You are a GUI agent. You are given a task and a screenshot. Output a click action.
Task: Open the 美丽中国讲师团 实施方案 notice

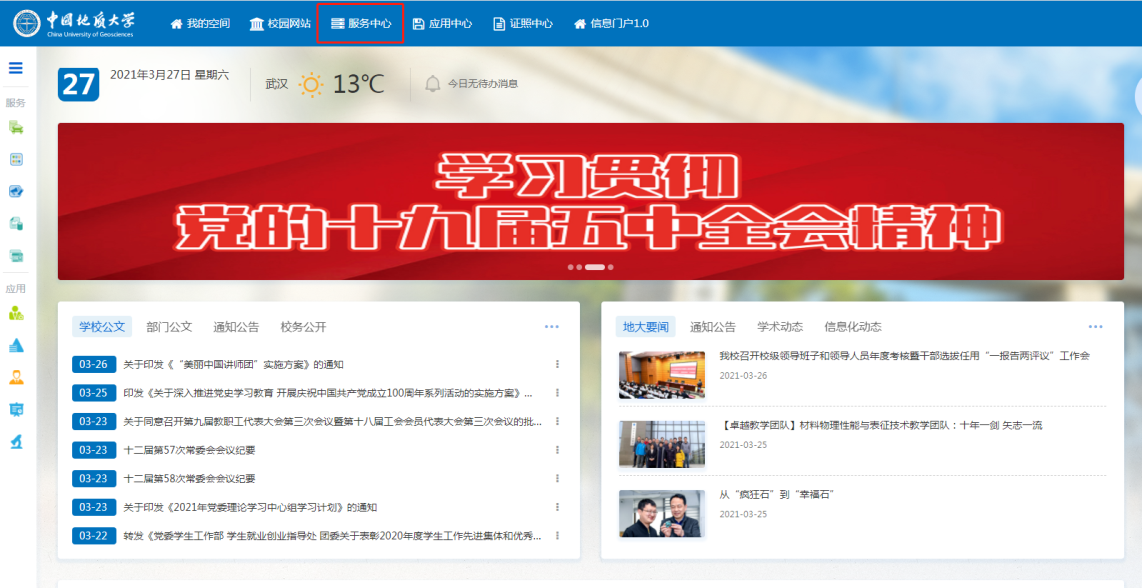pyautogui.click(x=233, y=365)
